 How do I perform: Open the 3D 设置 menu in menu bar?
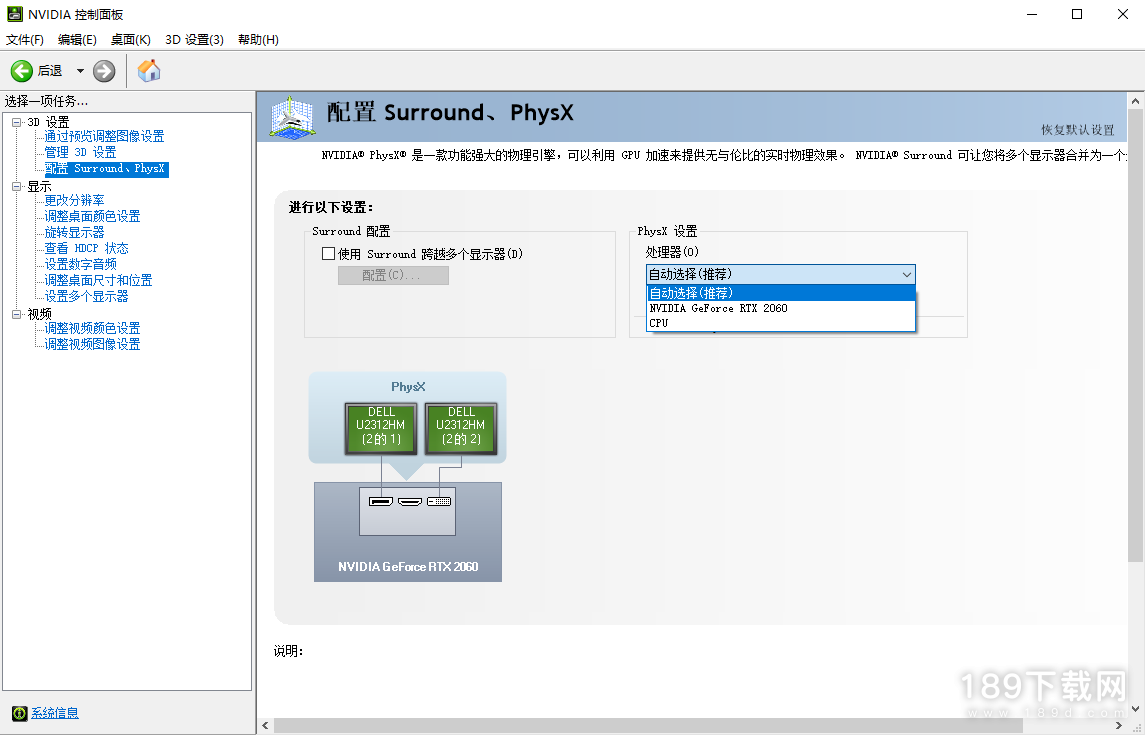(194, 40)
